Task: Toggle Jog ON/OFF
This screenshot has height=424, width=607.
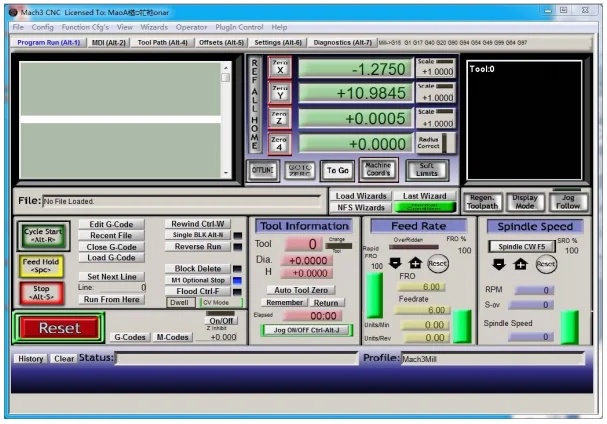Action: 307,330
